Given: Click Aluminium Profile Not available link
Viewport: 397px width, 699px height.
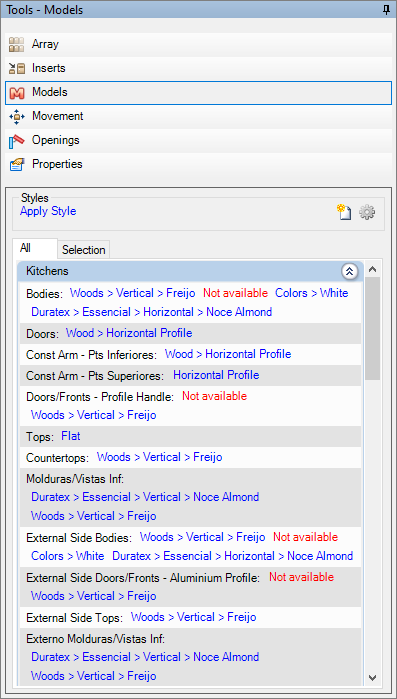Looking at the screenshot, I should pyautogui.click(x=301, y=577).
